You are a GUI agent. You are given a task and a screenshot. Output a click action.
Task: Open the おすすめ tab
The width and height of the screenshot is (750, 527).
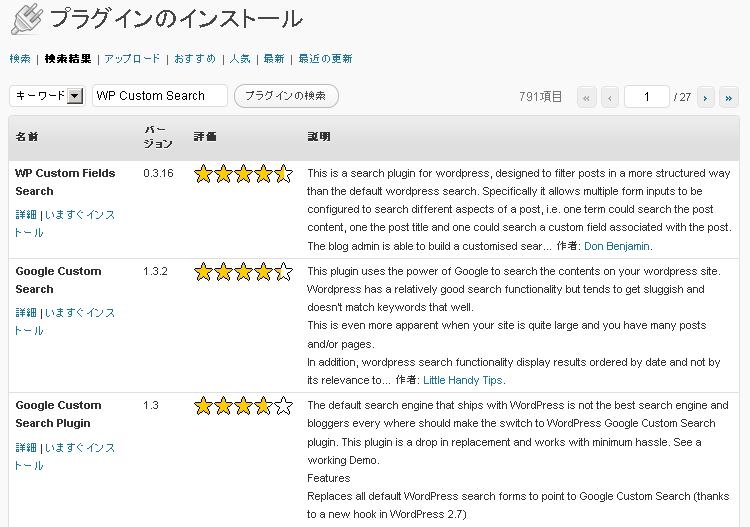click(x=195, y=59)
